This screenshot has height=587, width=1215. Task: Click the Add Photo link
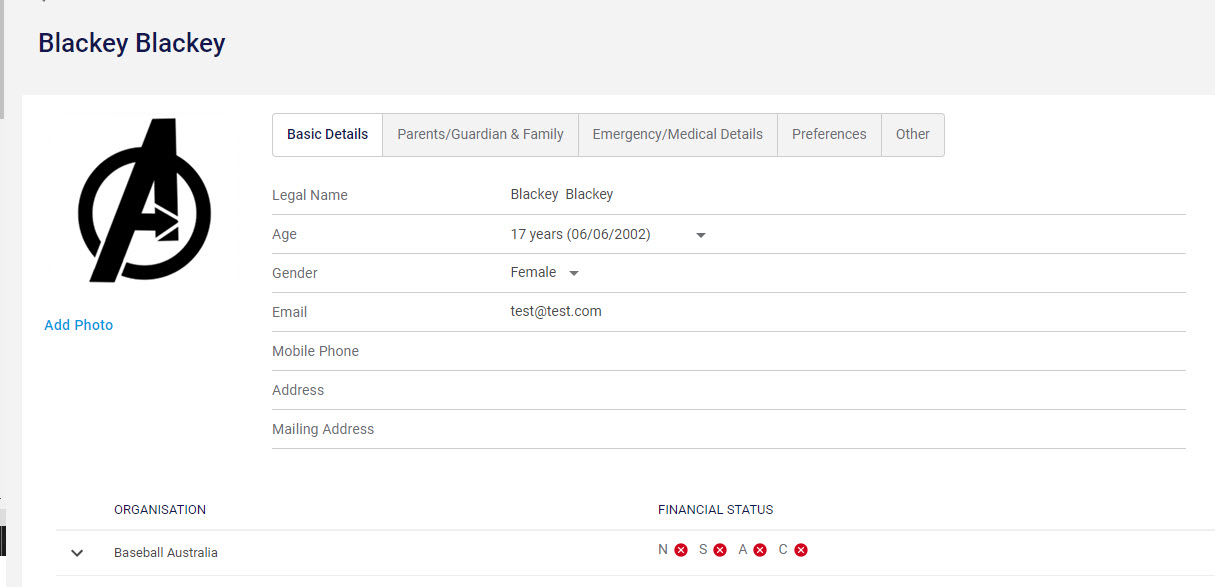(x=79, y=325)
